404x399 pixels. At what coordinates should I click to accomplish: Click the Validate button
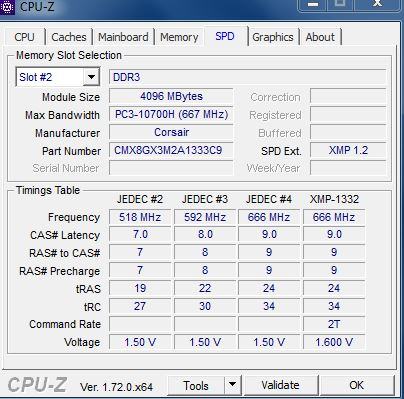(x=280, y=385)
